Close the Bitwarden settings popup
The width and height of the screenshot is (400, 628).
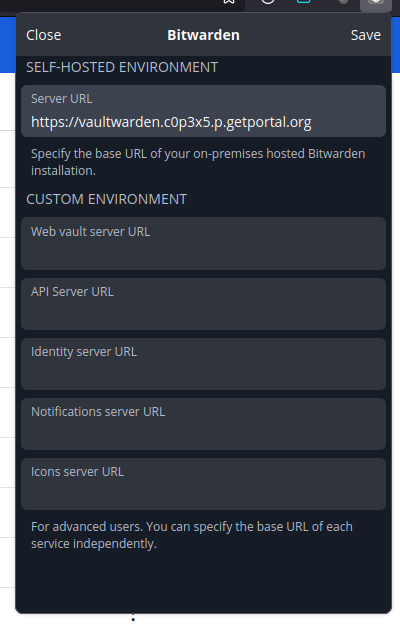[x=44, y=35]
